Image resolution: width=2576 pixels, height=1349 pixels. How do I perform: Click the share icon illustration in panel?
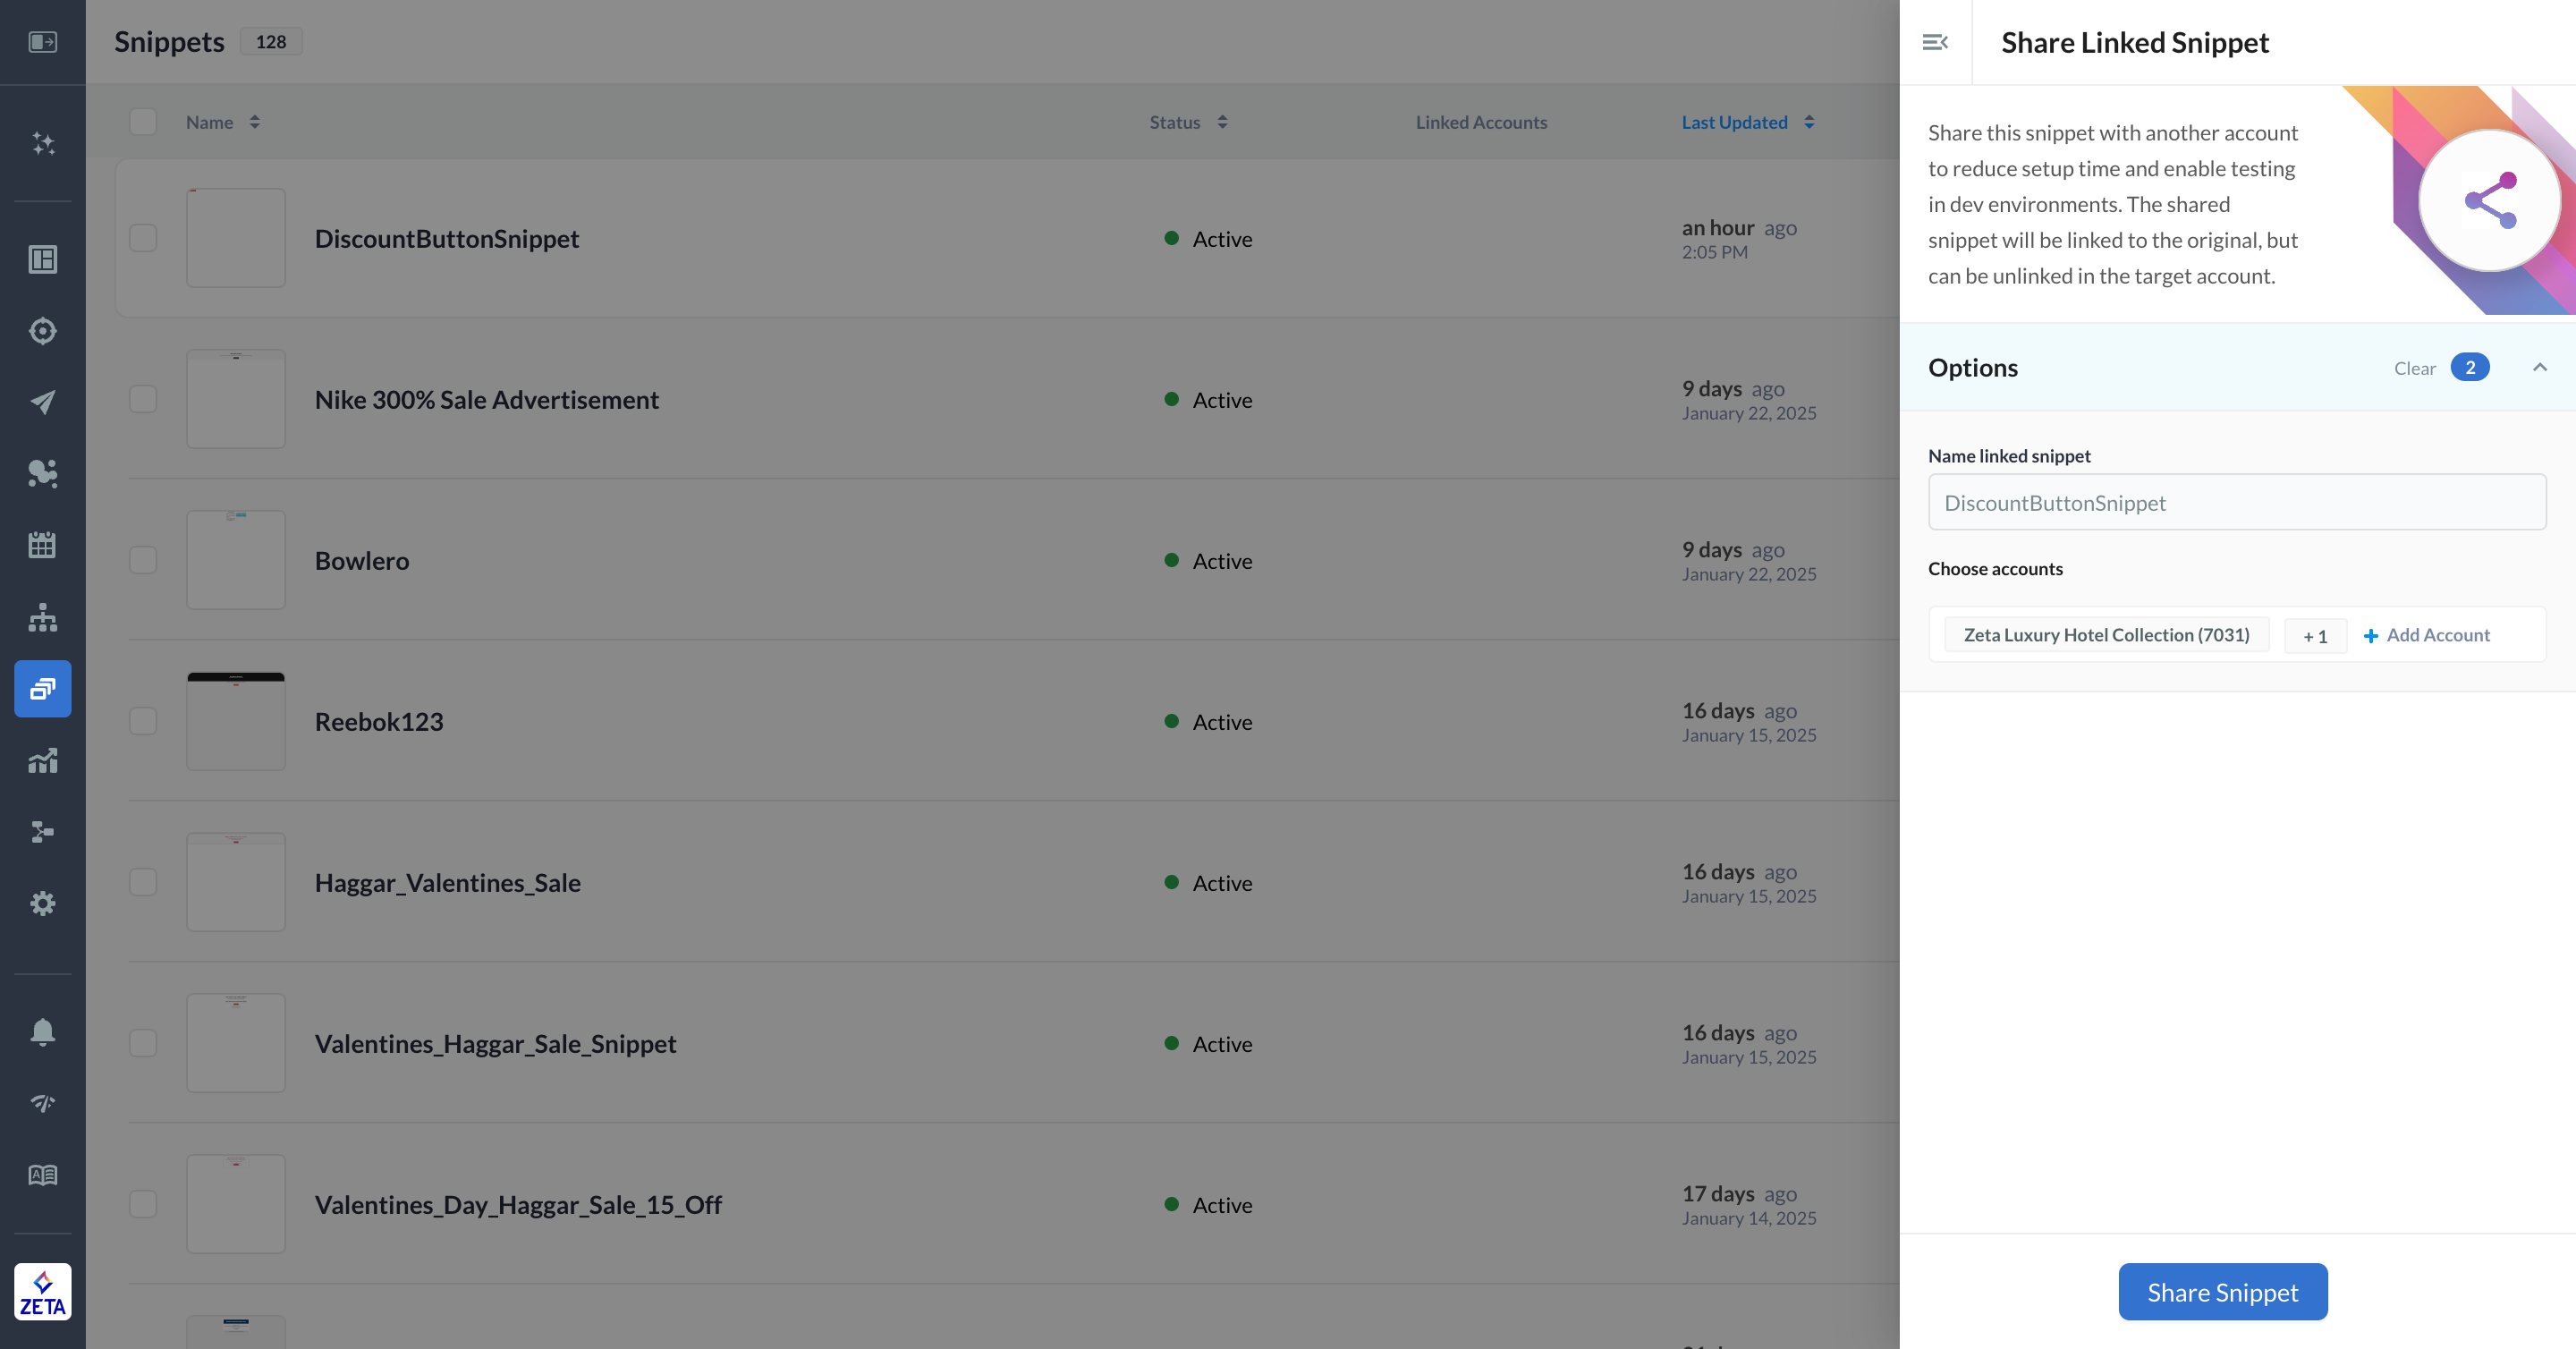pyautogui.click(x=2489, y=200)
